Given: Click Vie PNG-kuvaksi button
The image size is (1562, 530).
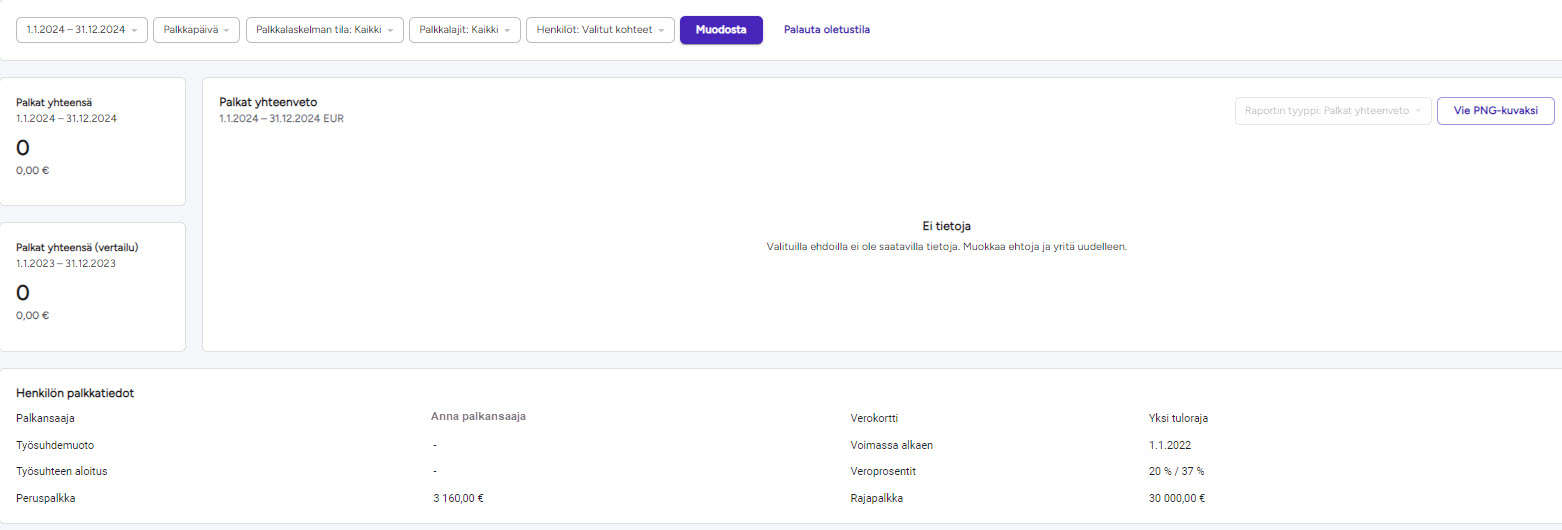Looking at the screenshot, I should (x=1495, y=111).
